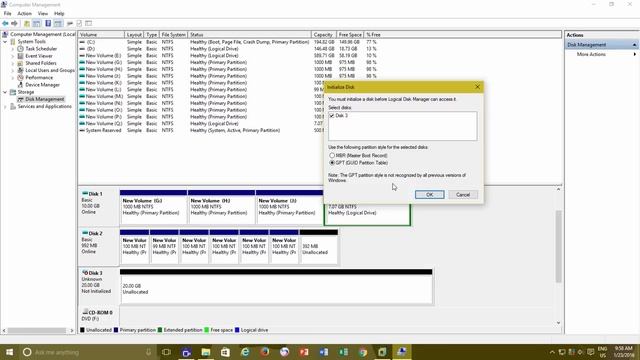Expand the Shared Folders node
Image resolution: width=640 pixels, height=360 pixels.
(13, 63)
